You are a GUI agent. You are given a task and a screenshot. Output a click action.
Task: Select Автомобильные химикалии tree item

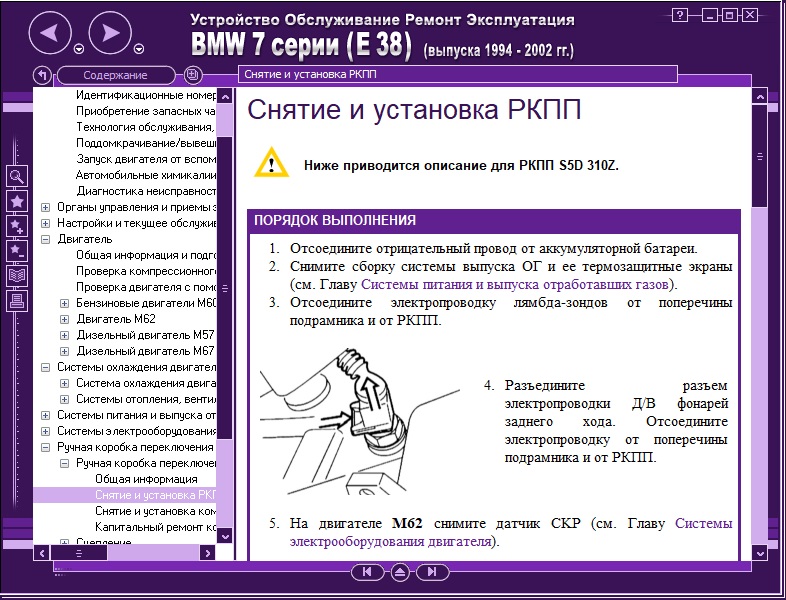click(x=146, y=175)
